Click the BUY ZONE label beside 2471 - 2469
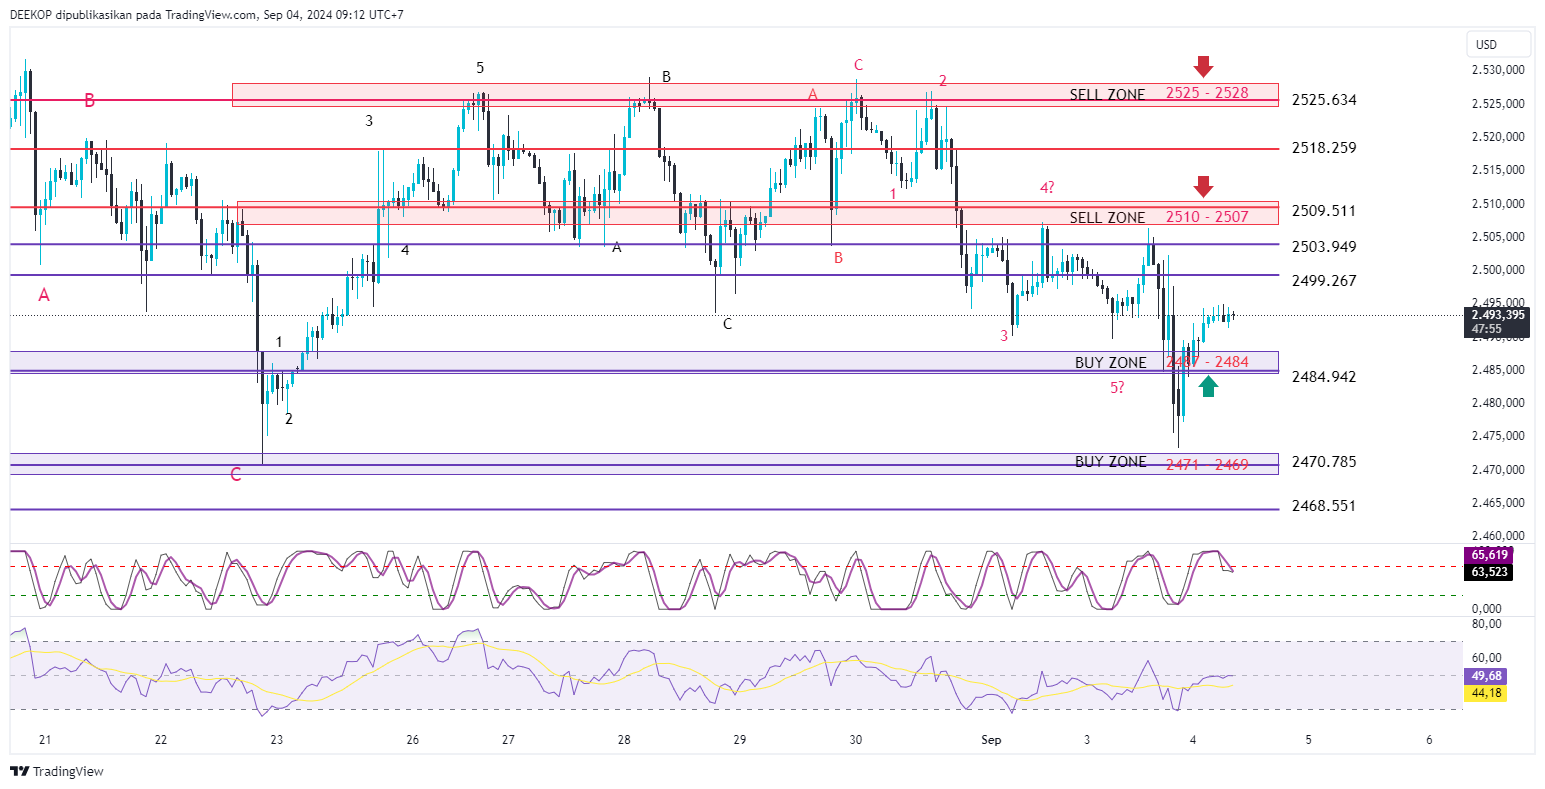 pyautogui.click(x=1110, y=462)
